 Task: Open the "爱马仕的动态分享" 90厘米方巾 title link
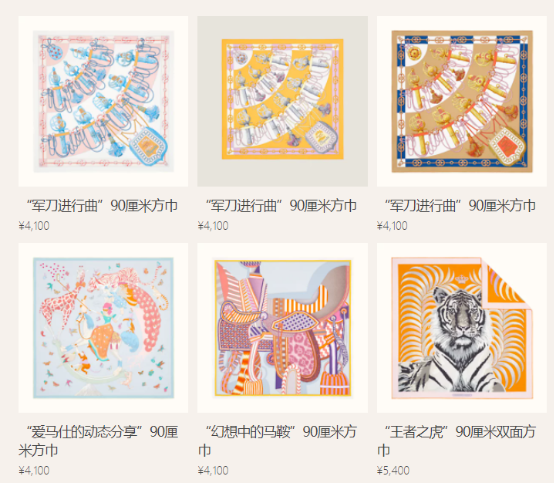pyautogui.click(x=99, y=441)
